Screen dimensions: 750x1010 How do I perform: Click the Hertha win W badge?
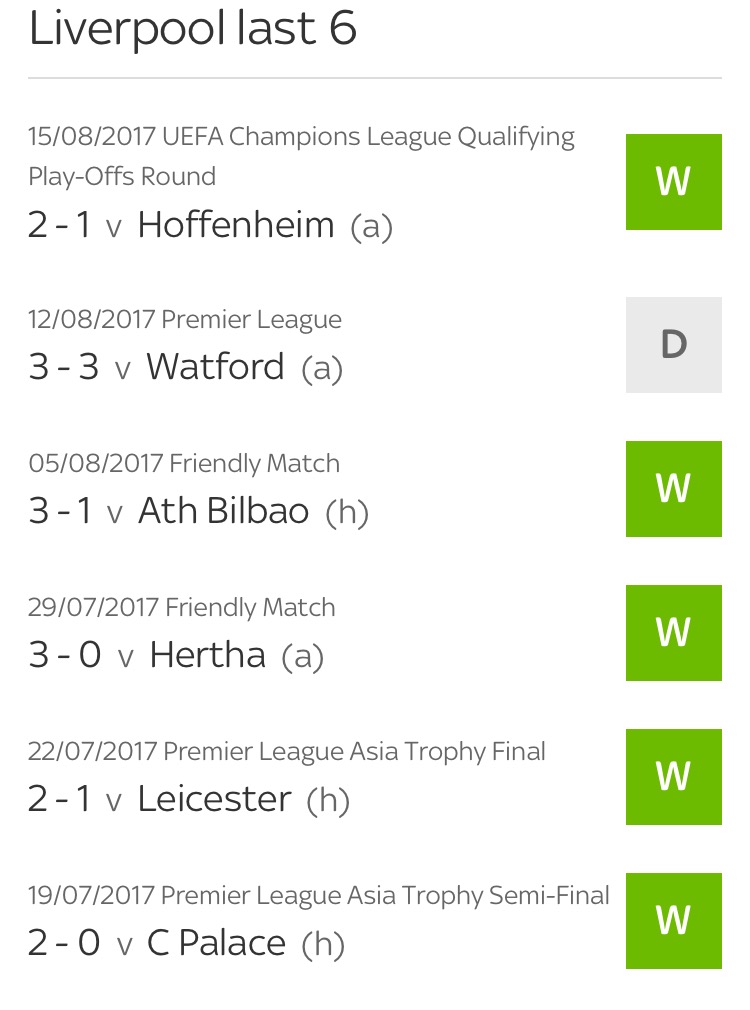click(x=673, y=633)
